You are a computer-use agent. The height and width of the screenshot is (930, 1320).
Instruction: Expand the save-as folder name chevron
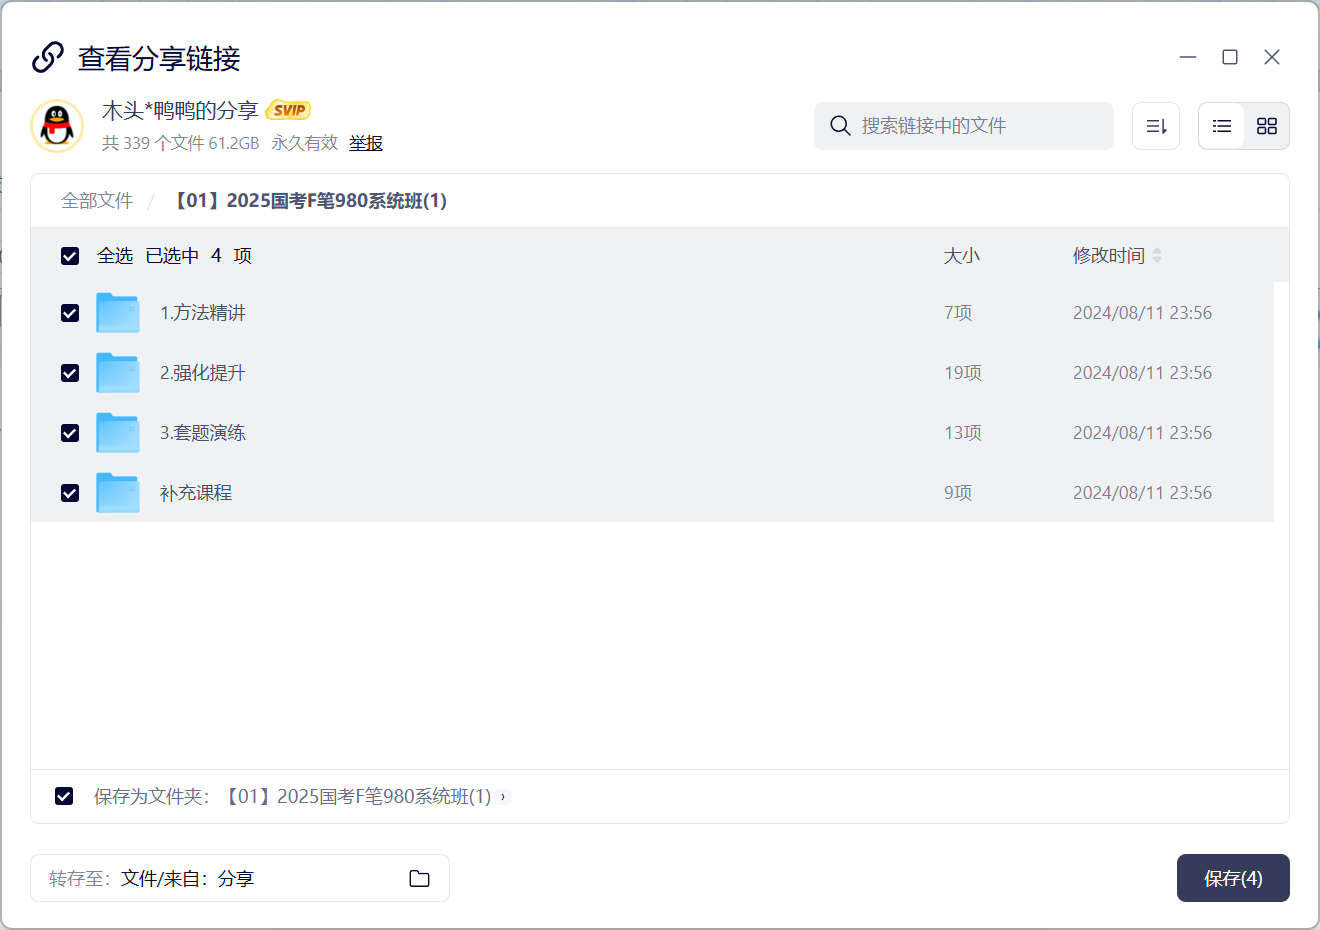coord(504,797)
